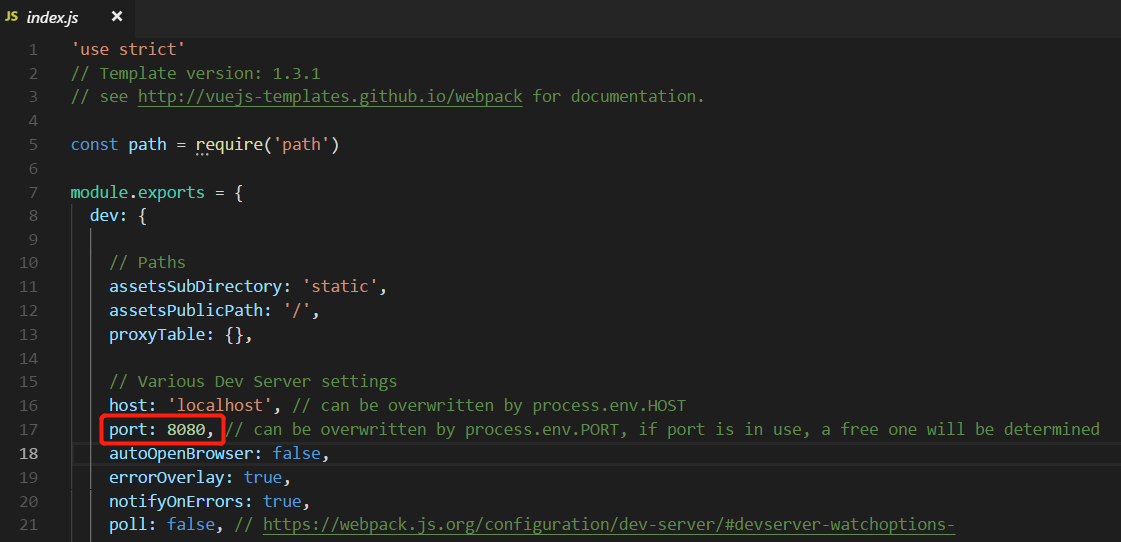
Task: Click line number 17 in gutter
Action: pyautogui.click(x=28, y=429)
